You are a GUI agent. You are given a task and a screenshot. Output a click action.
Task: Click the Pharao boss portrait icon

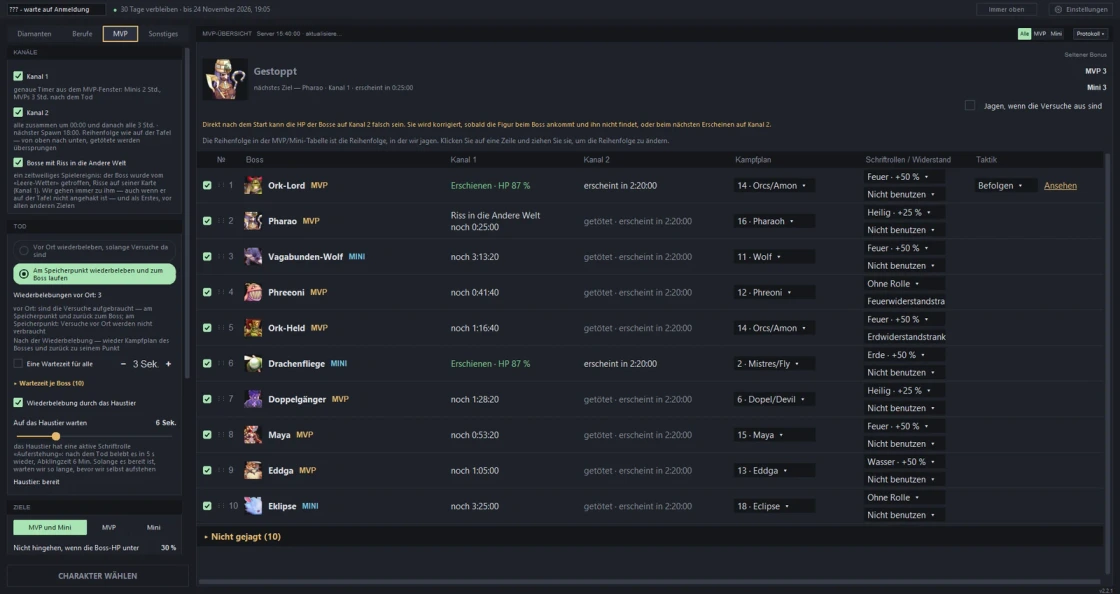[x=253, y=221]
